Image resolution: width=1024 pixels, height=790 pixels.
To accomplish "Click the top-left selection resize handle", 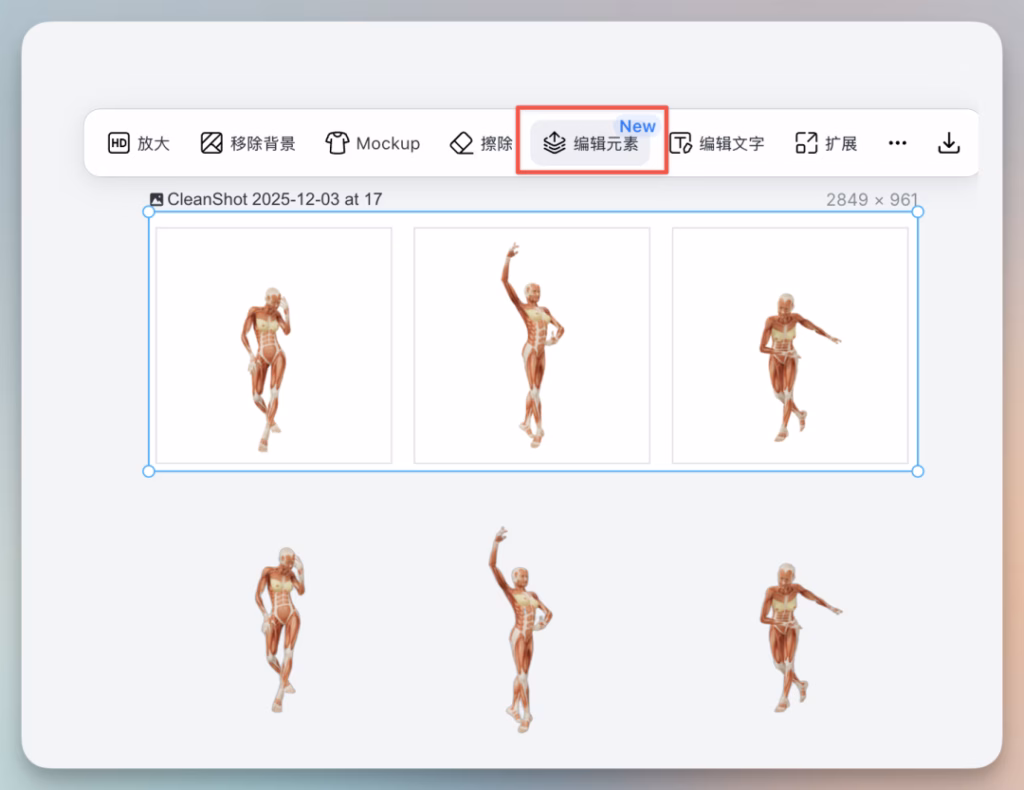I will coord(149,212).
